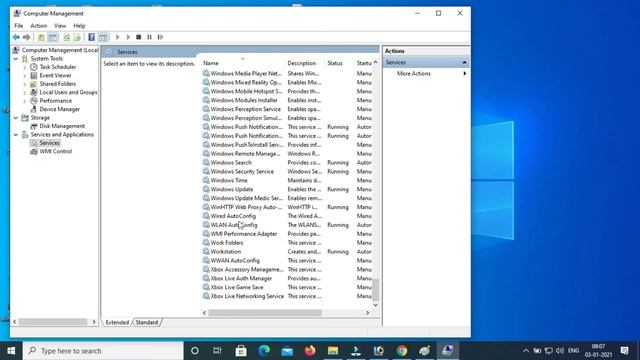Click the Stop Service square icon
Screen dimensions: 640x360
click(139, 37)
